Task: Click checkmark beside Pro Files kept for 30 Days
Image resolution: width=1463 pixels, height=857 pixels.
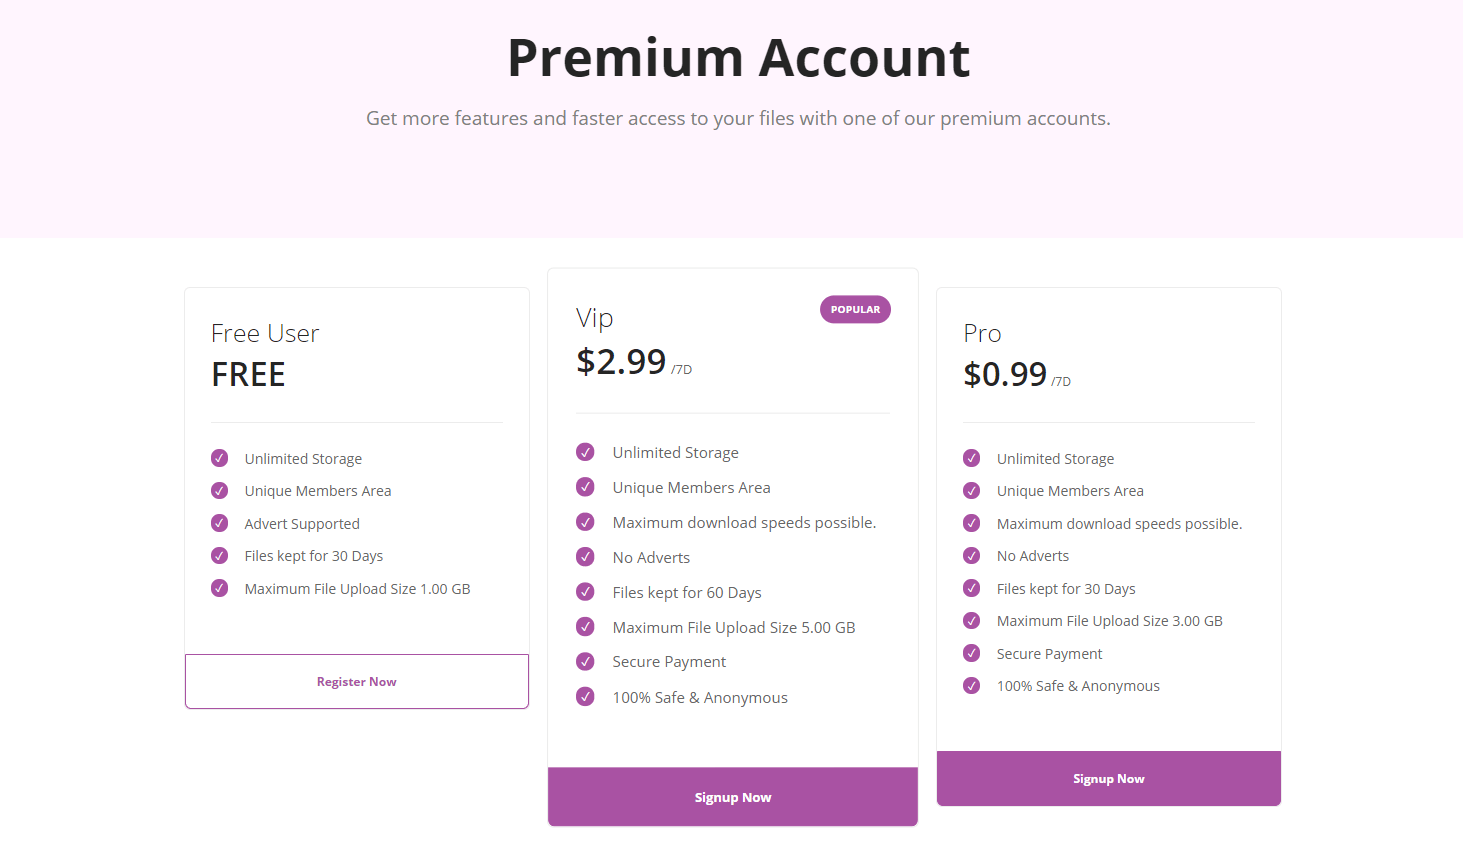Action: [x=972, y=588]
